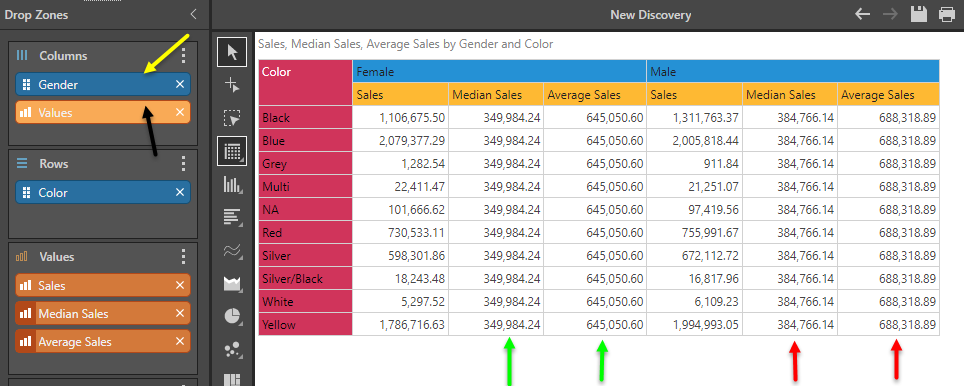The width and height of the screenshot is (964, 386).
Task: Open Values zone options menu
Action: (183, 256)
